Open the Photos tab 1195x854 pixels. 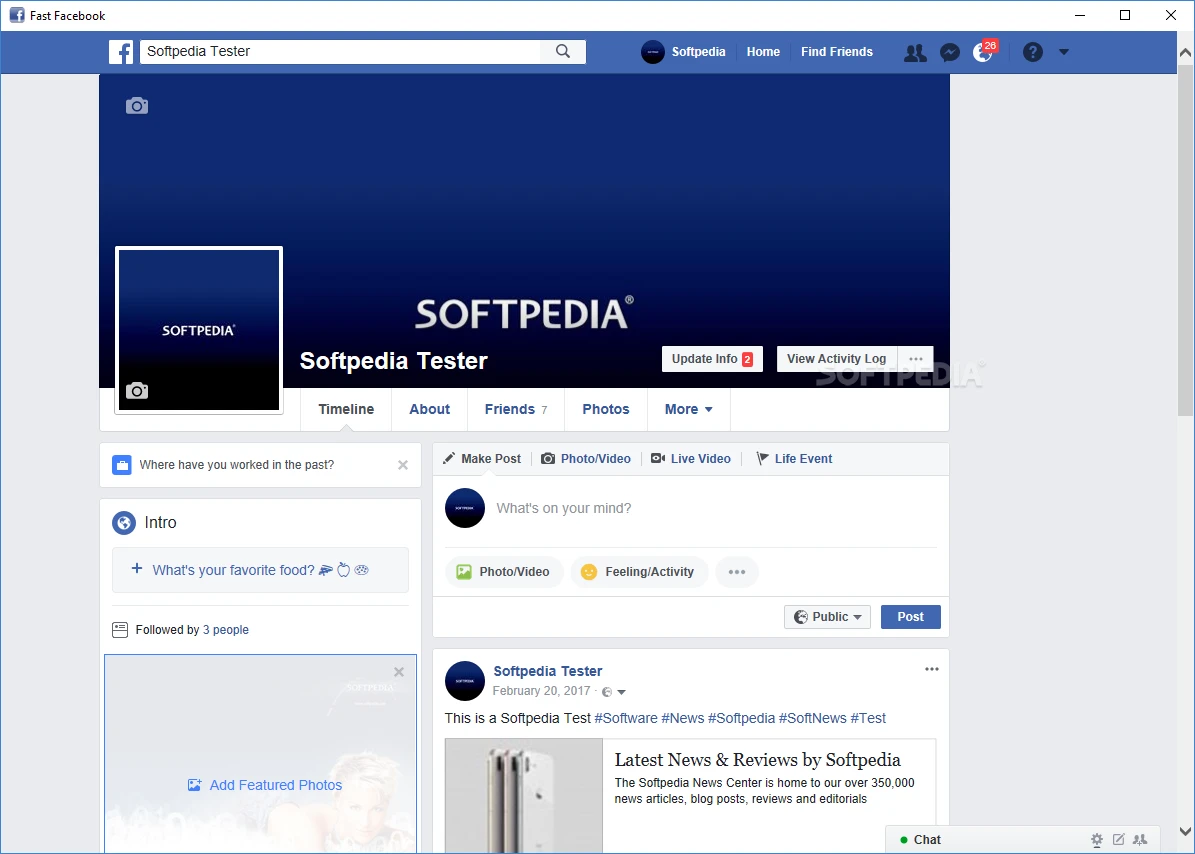coord(606,409)
